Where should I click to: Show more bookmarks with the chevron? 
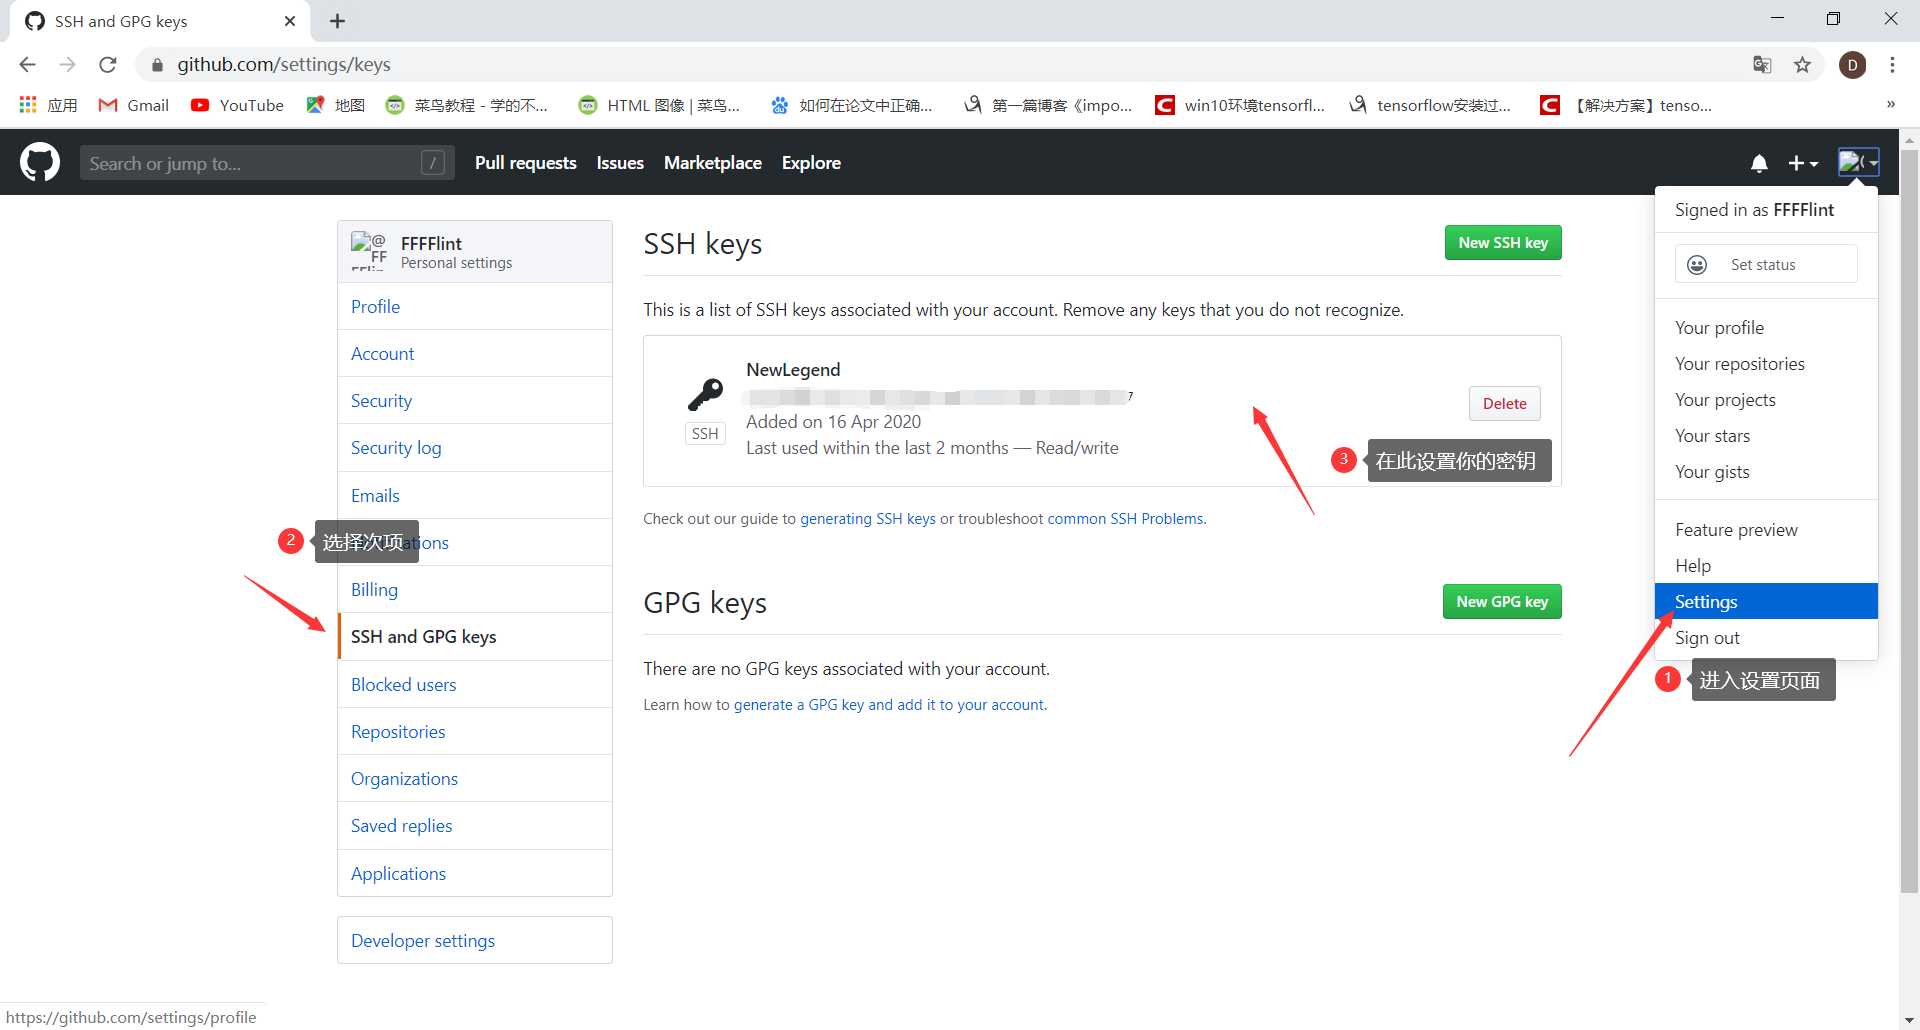point(1890,104)
